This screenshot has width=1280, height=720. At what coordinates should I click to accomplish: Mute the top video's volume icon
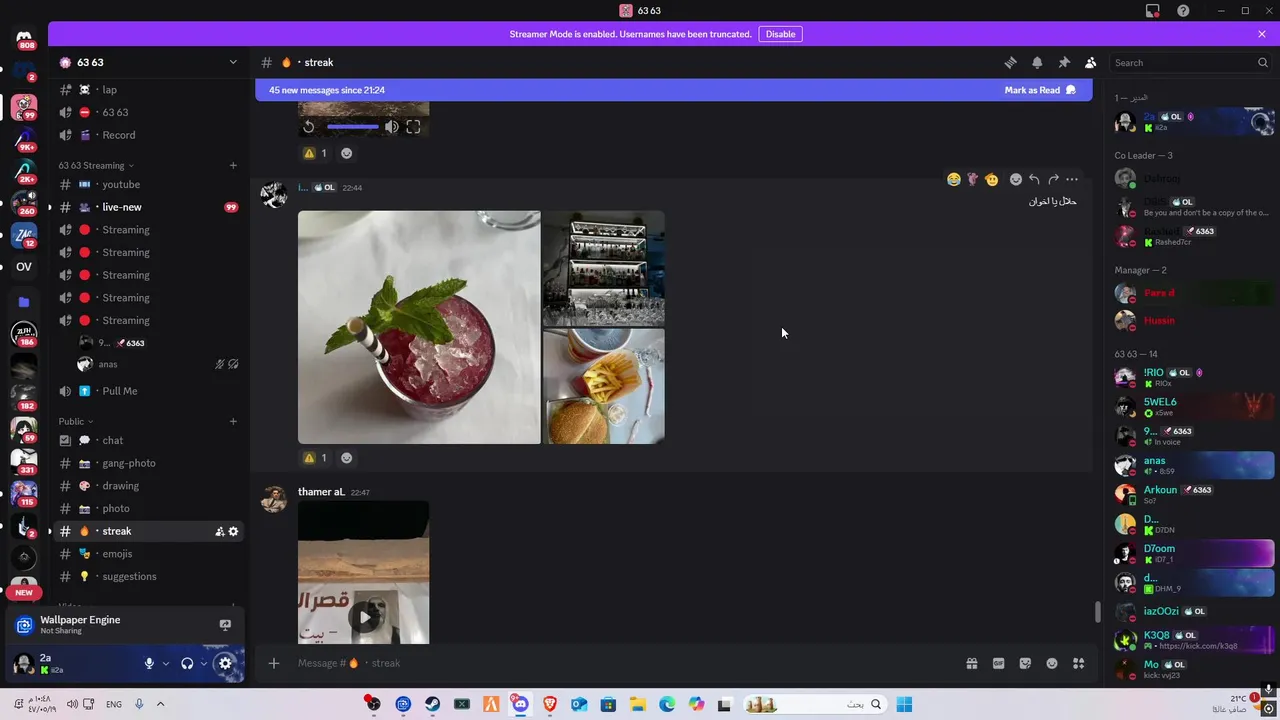pyautogui.click(x=392, y=127)
